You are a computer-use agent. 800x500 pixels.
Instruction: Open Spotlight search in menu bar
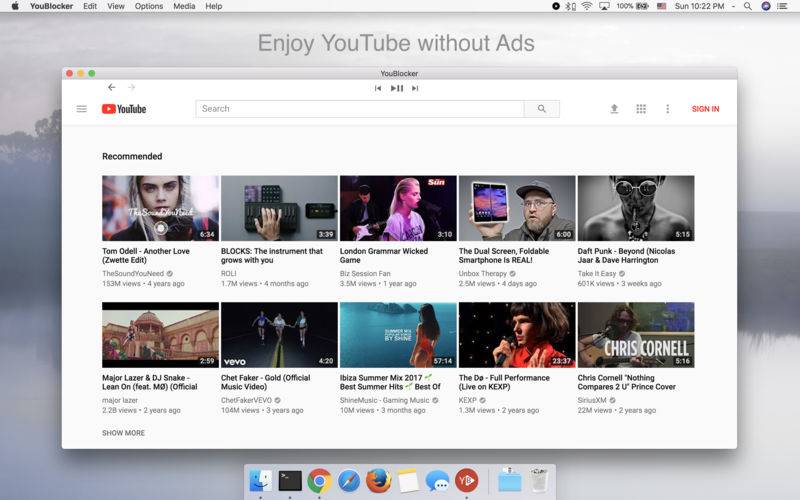pos(747,6)
